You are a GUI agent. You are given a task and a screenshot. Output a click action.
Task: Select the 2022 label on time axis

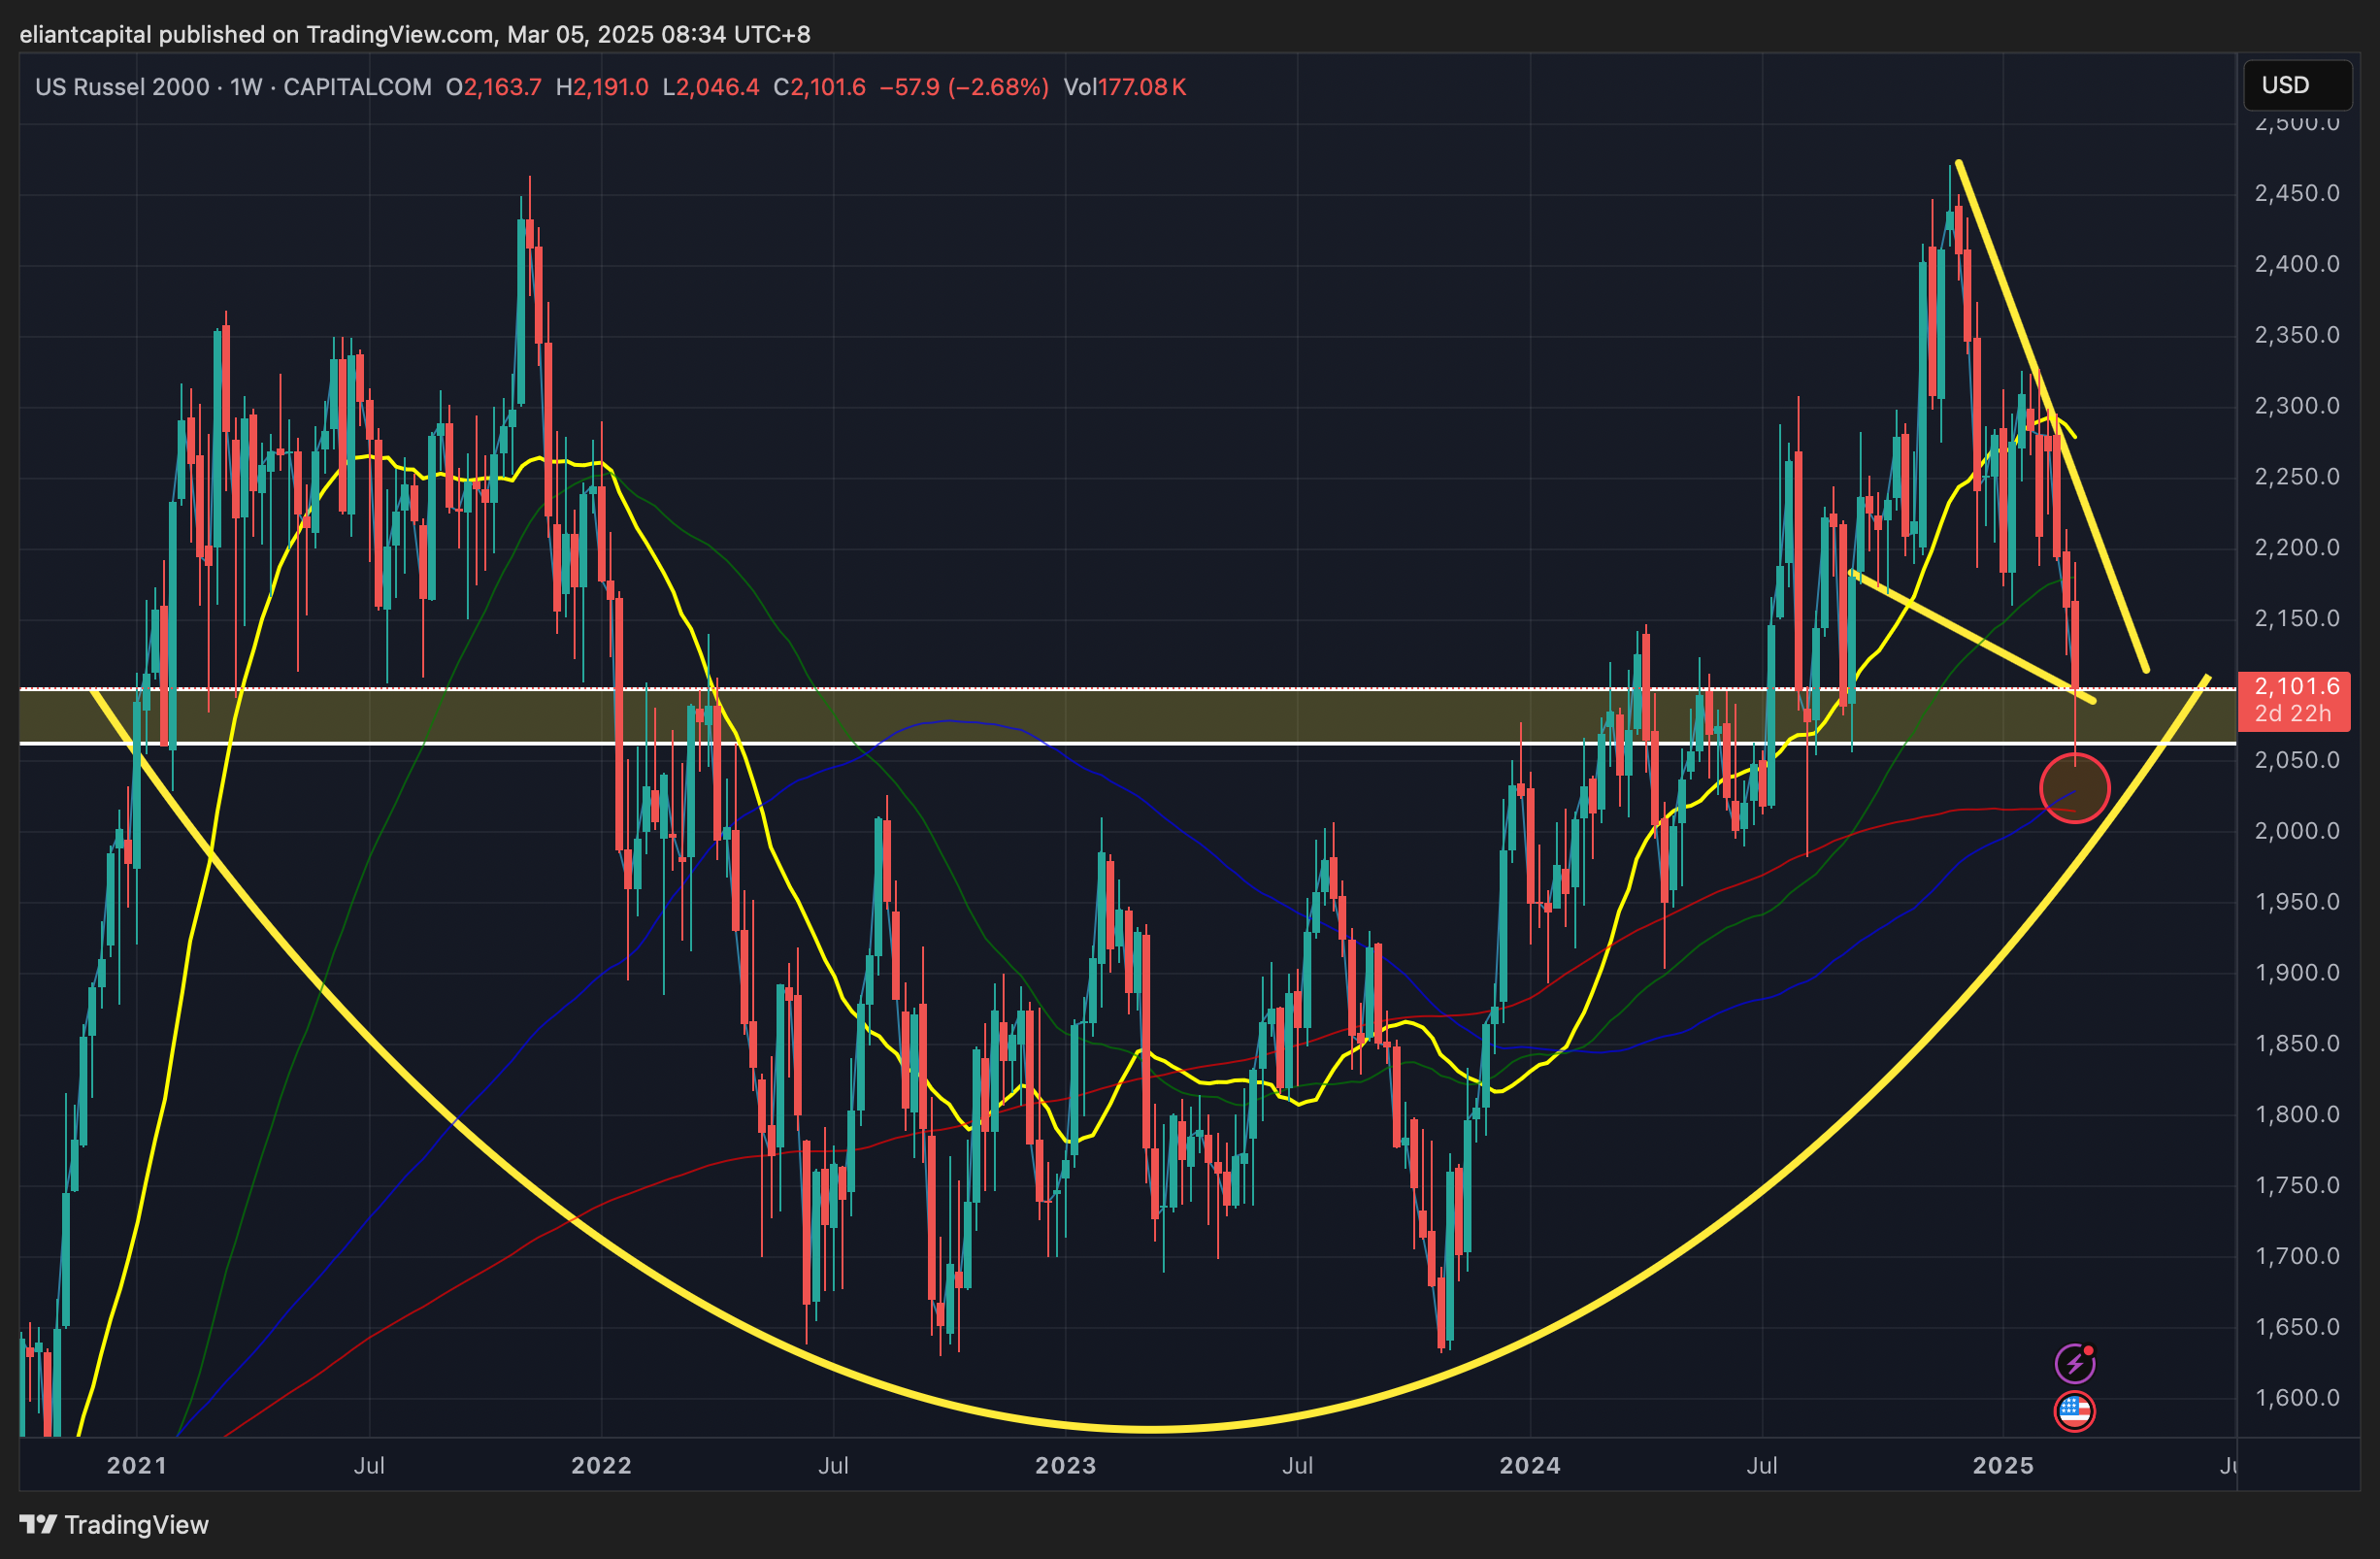tap(601, 1465)
